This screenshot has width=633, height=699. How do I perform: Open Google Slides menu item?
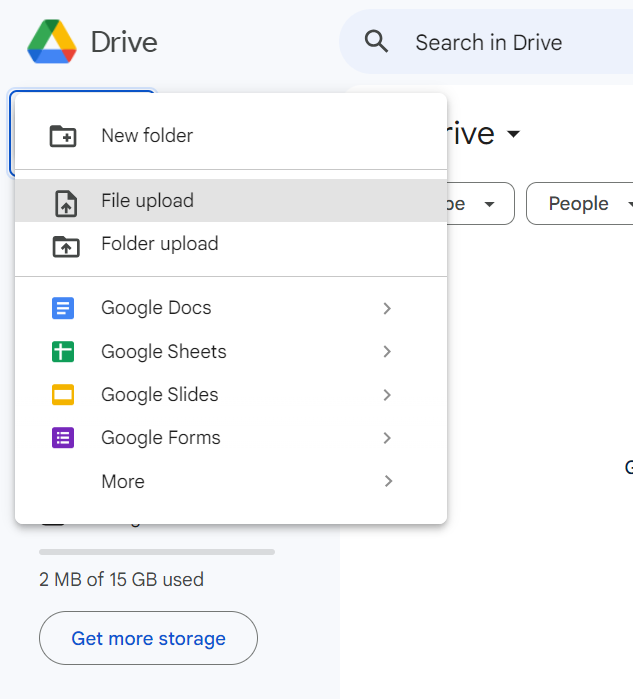[x=231, y=395]
